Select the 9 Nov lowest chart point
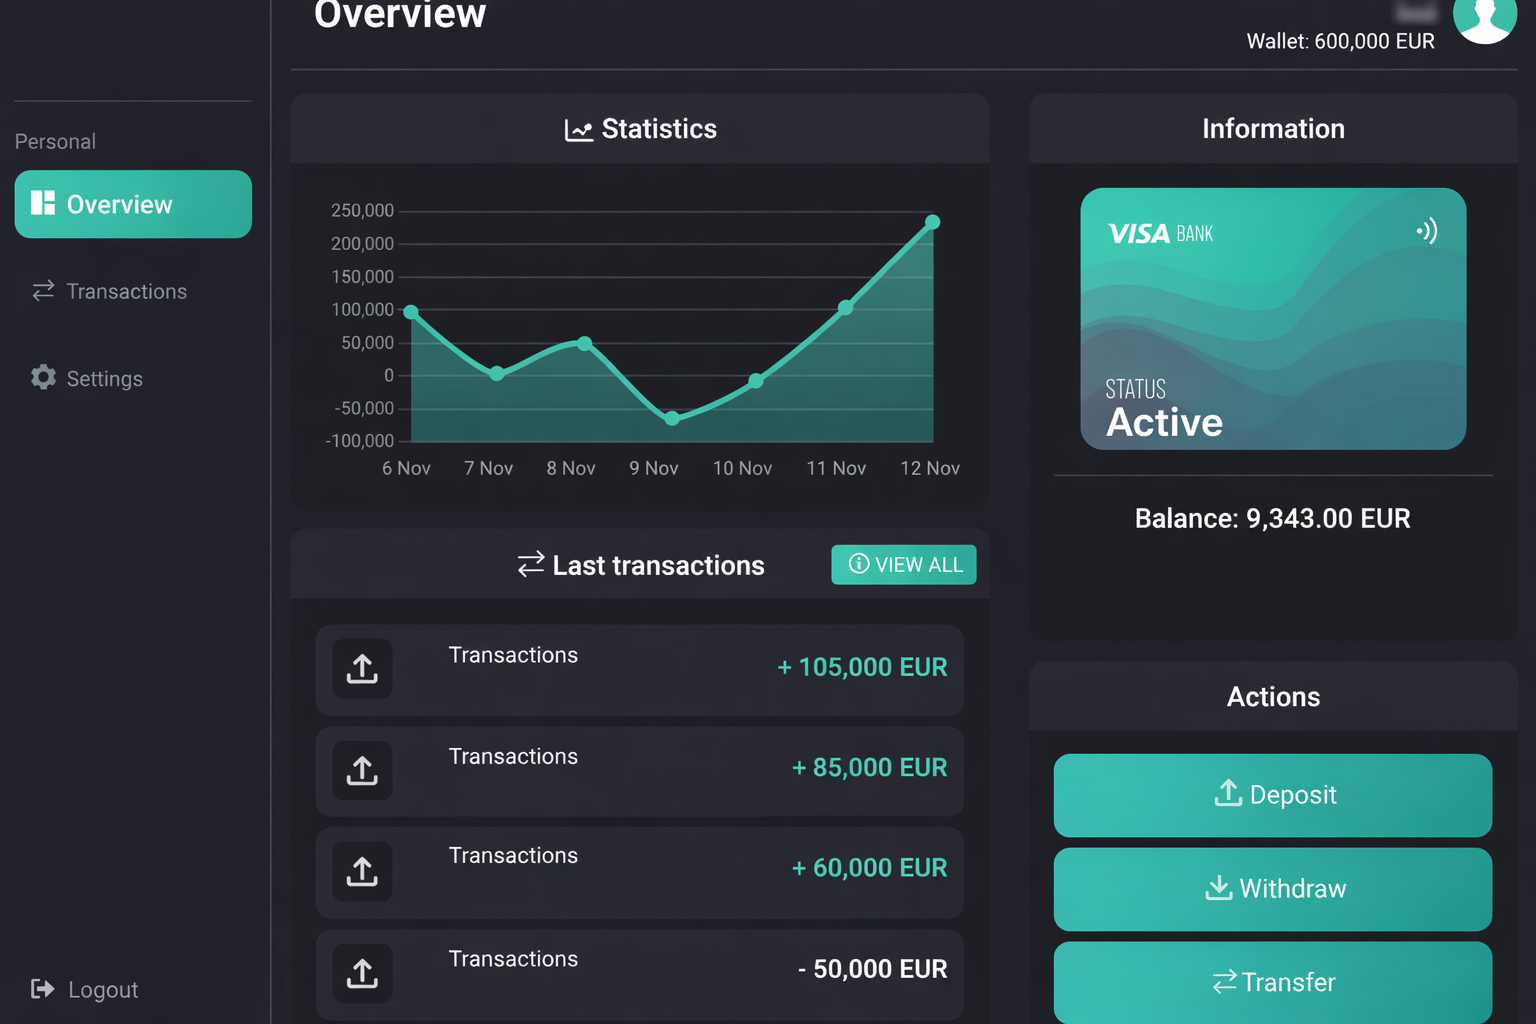Image resolution: width=1536 pixels, height=1024 pixels. [672, 418]
